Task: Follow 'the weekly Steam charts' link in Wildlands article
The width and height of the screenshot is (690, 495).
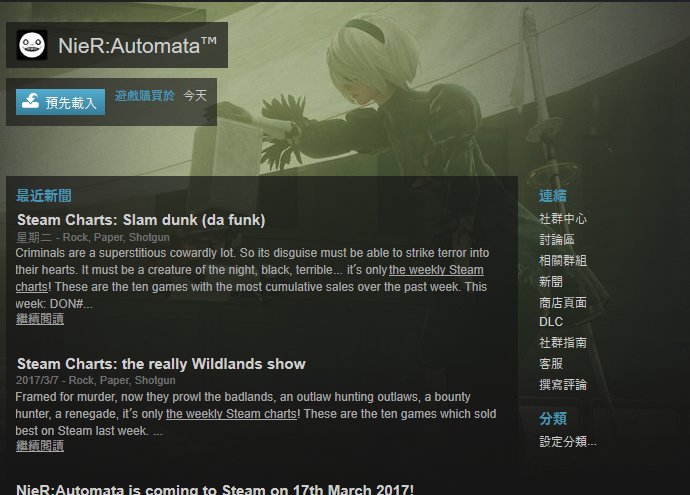Action: click(x=231, y=414)
